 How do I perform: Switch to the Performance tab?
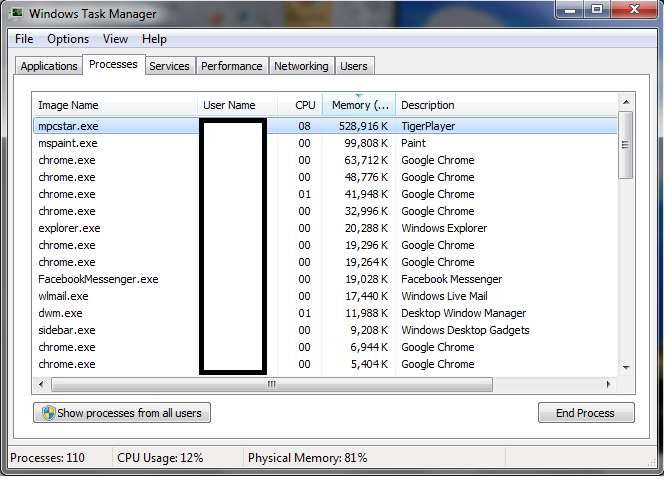(231, 66)
